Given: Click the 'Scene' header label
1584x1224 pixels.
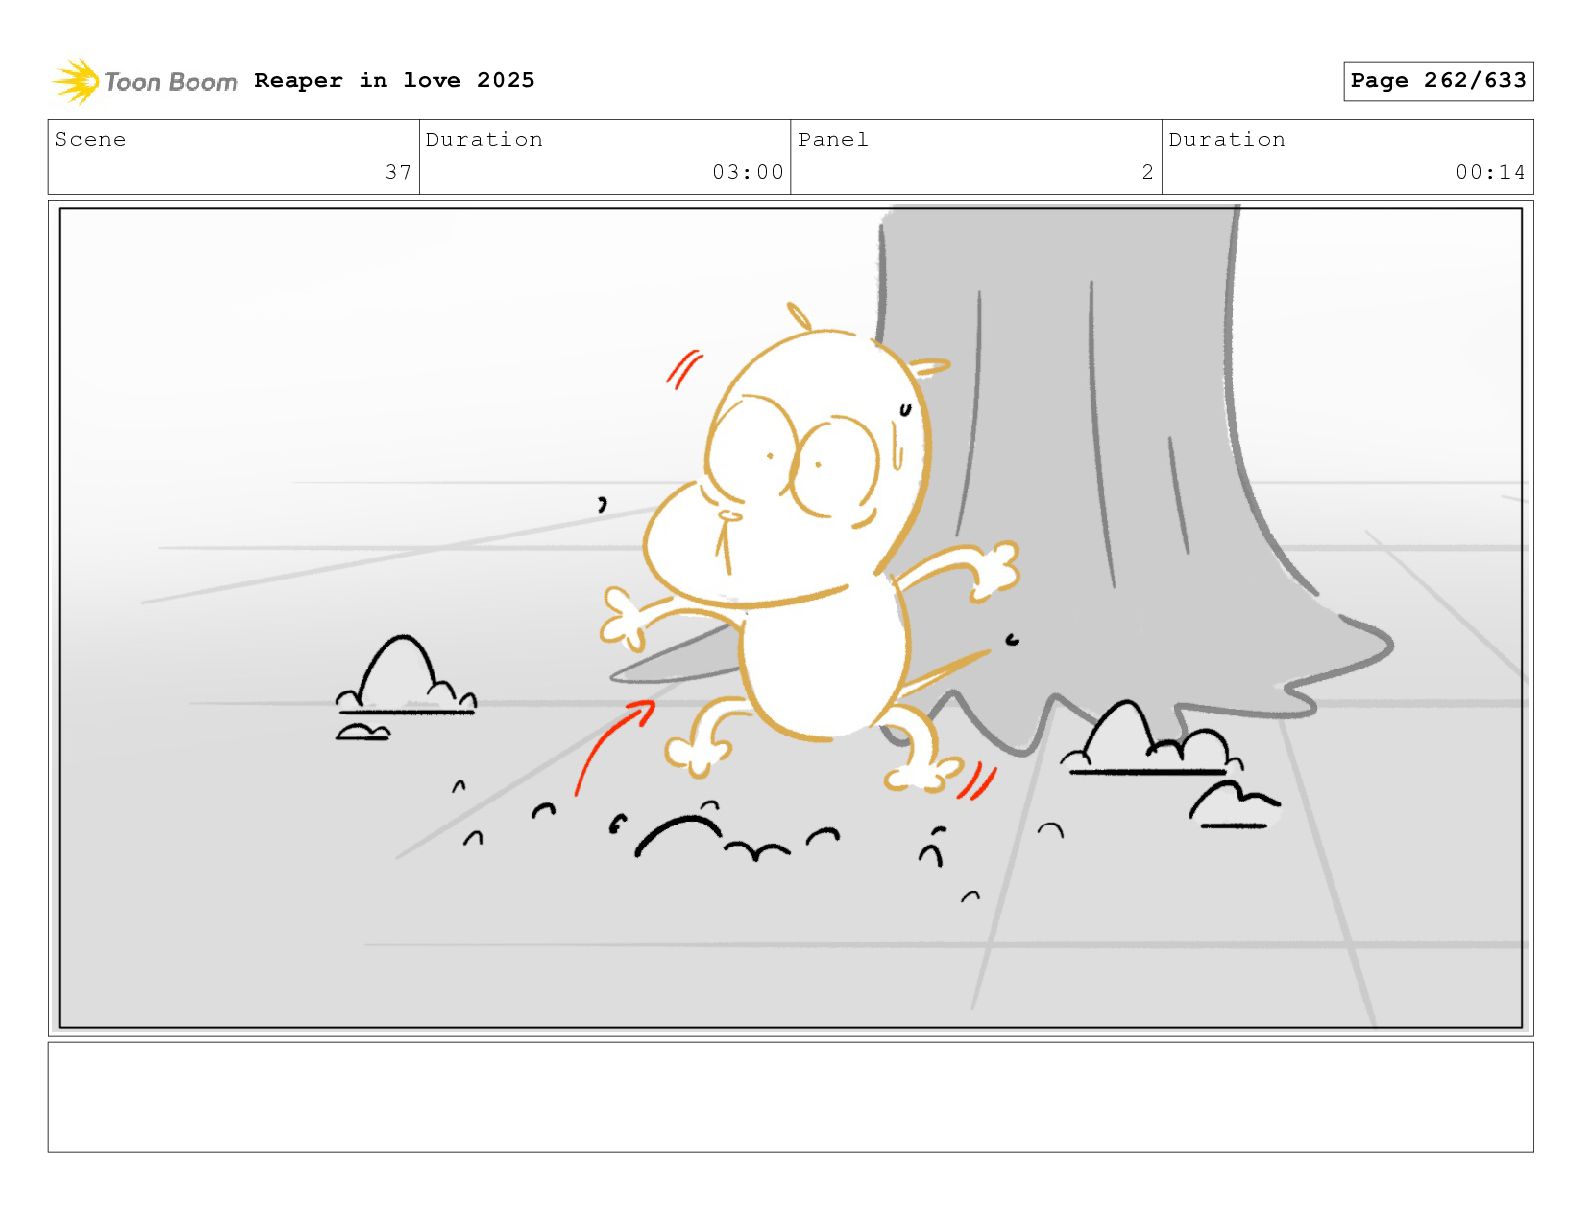Looking at the screenshot, I should 91,140.
